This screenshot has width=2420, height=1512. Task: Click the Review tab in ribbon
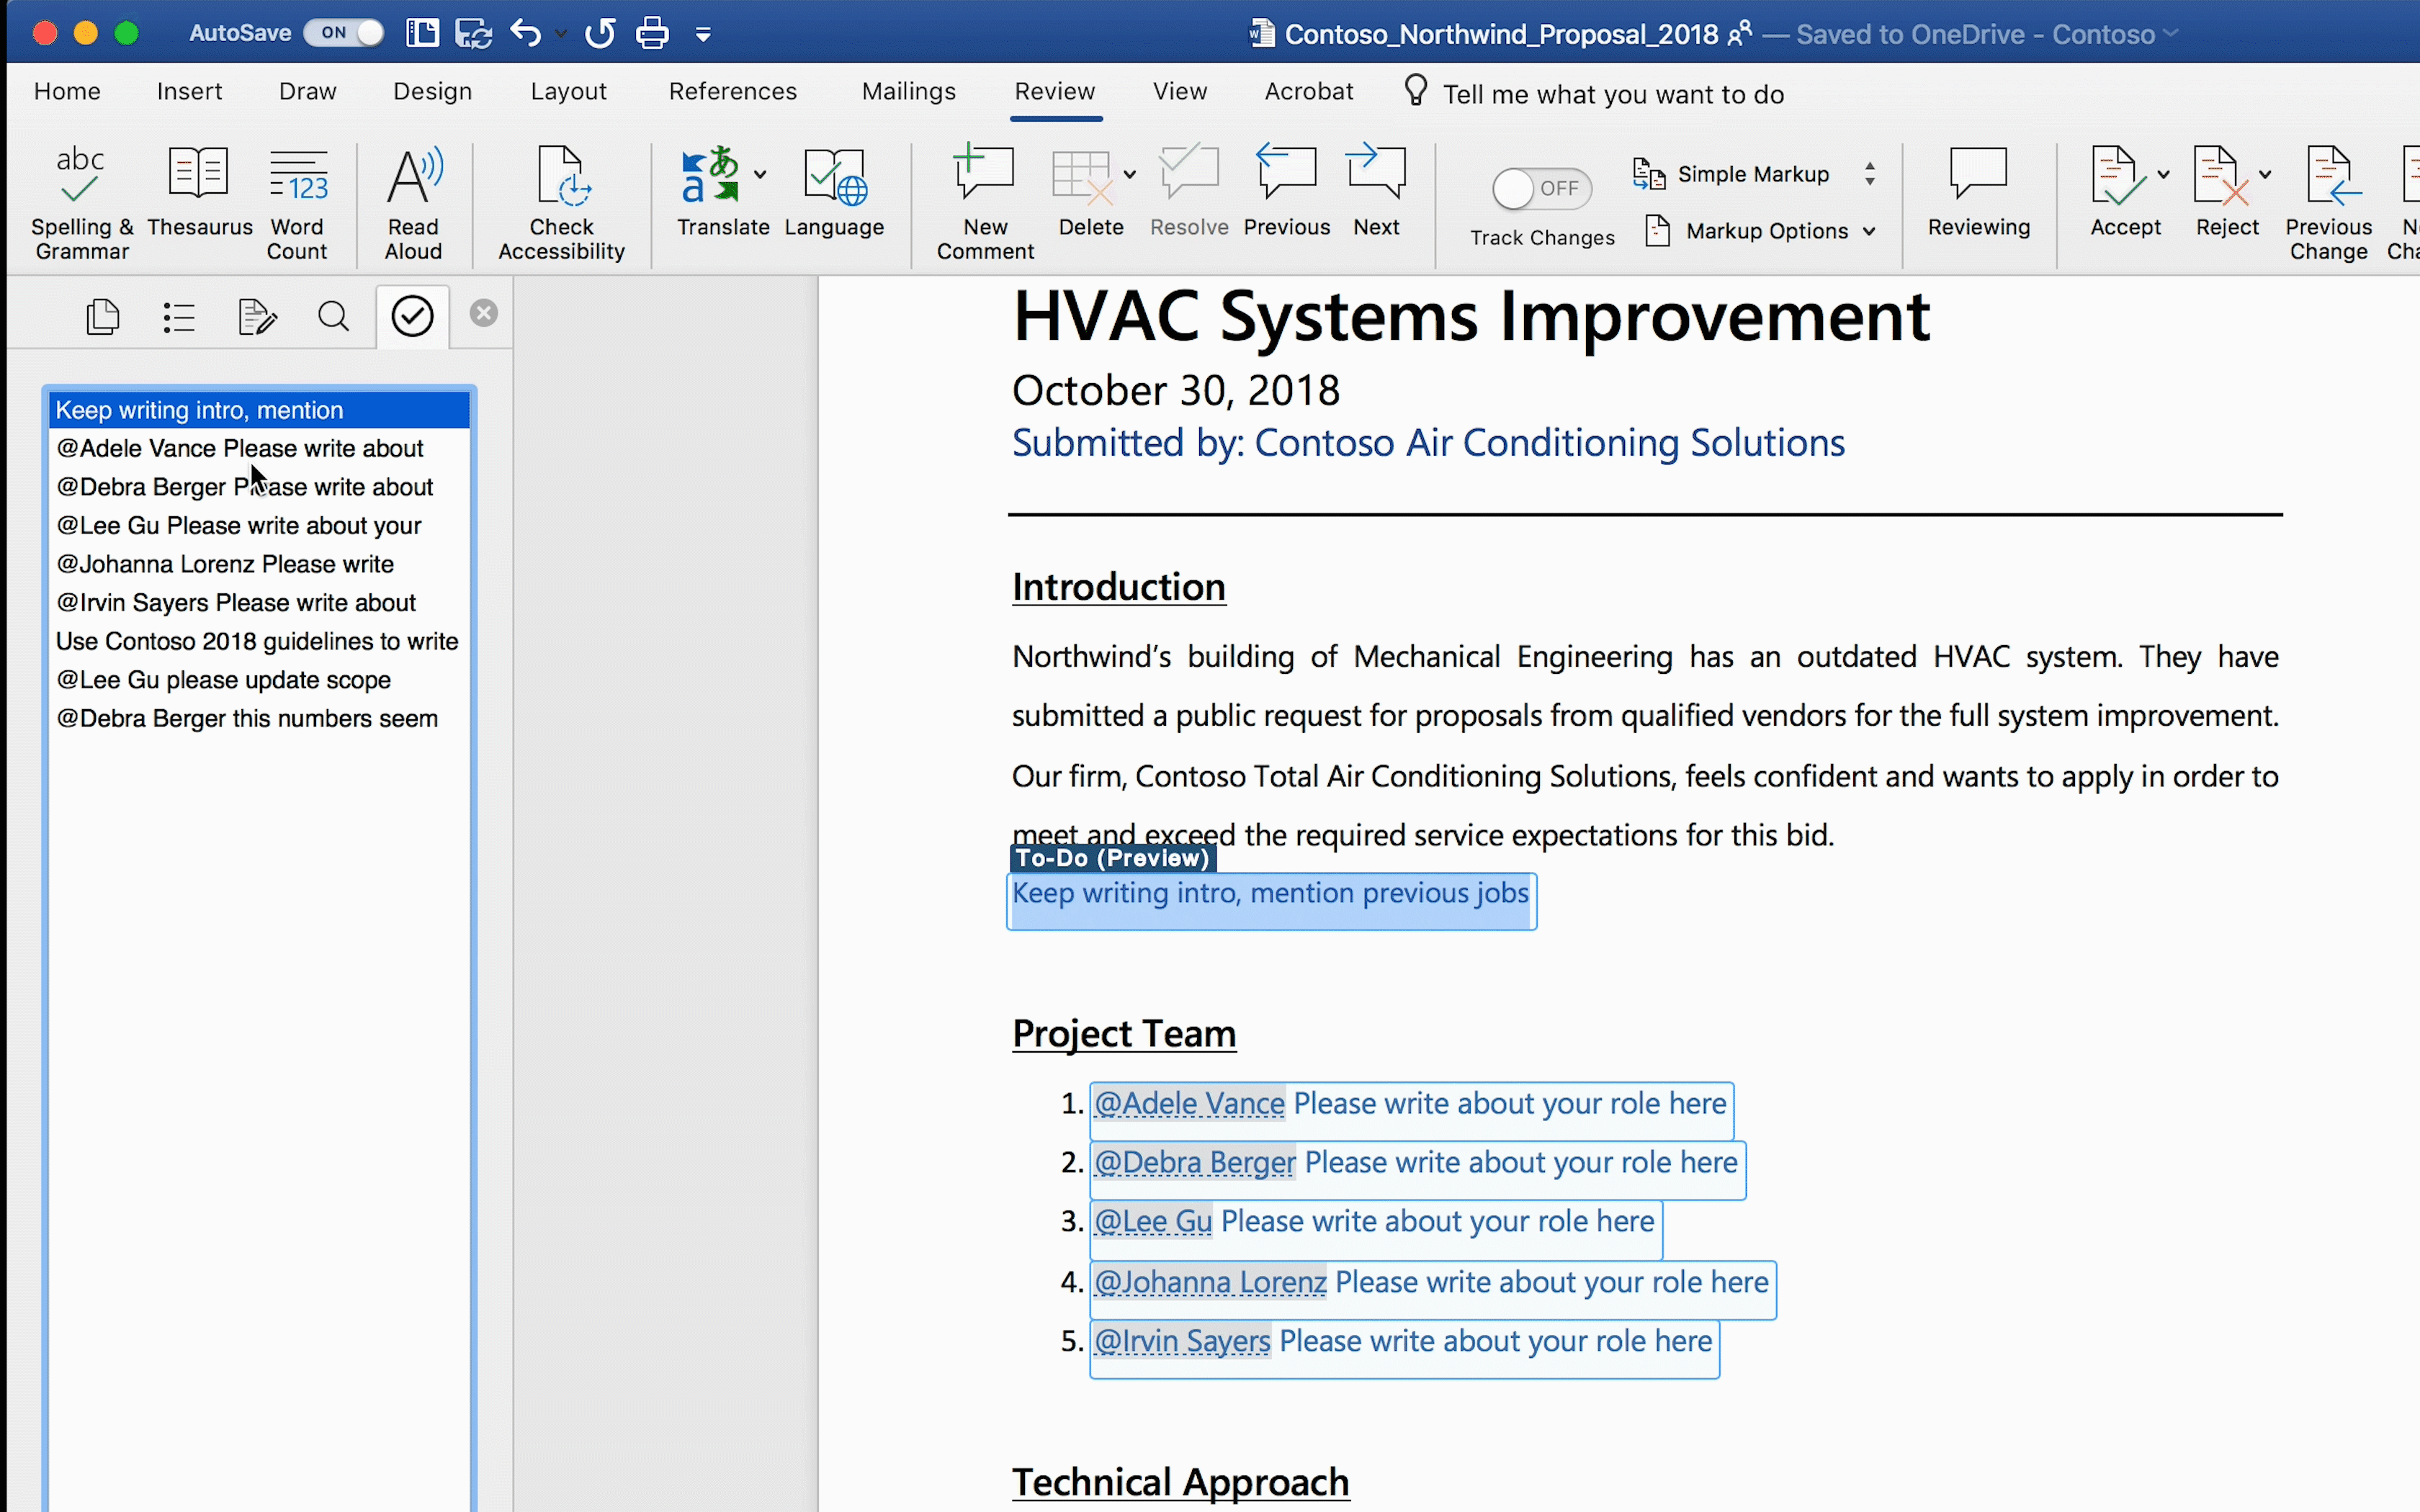coord(1054,91)
